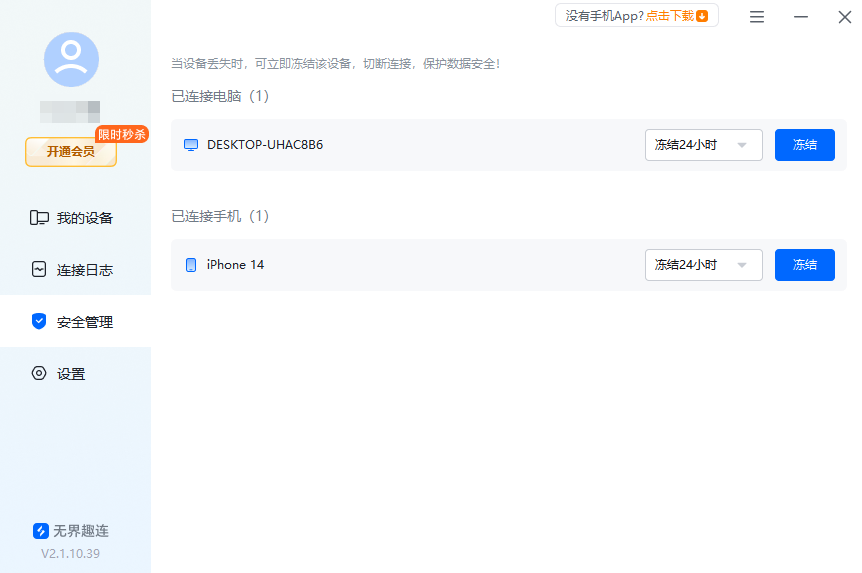Click the Settings (设置) gear icon
The height and width of the screenshot is (573, 862).
point(39,374)
